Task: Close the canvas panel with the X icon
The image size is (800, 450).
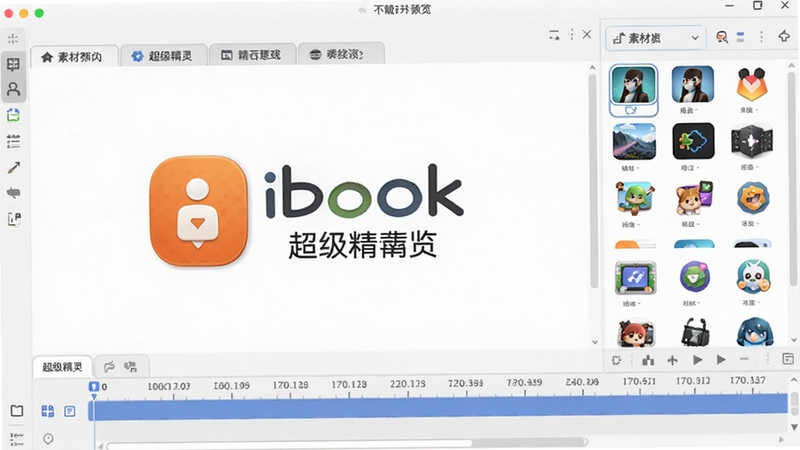Action: [587, 34]
